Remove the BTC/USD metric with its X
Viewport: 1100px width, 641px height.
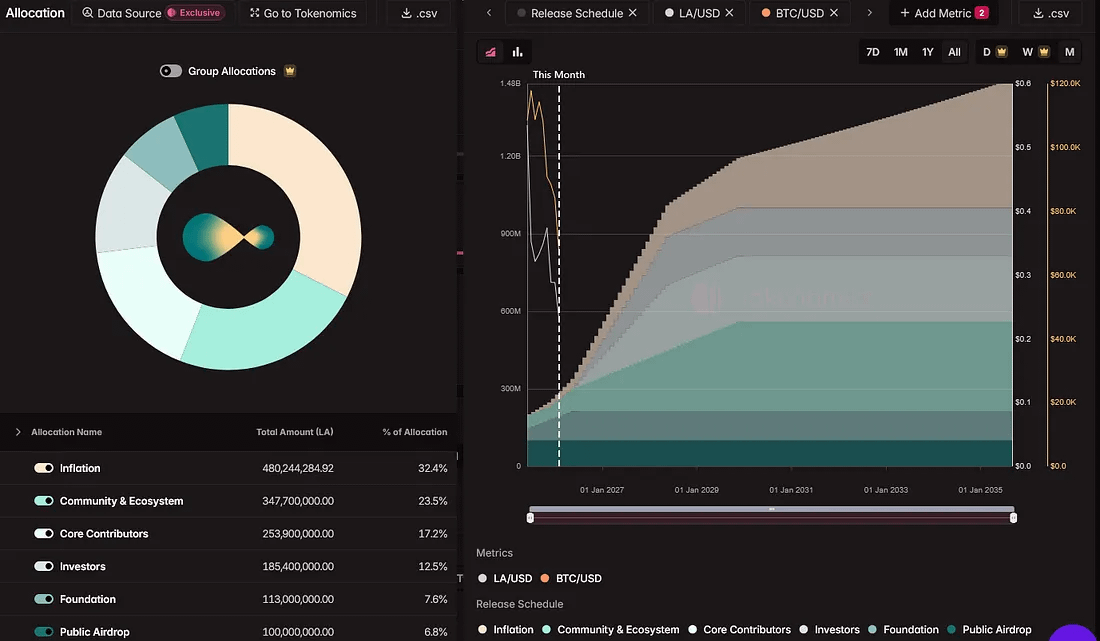(x=833, y=13)
